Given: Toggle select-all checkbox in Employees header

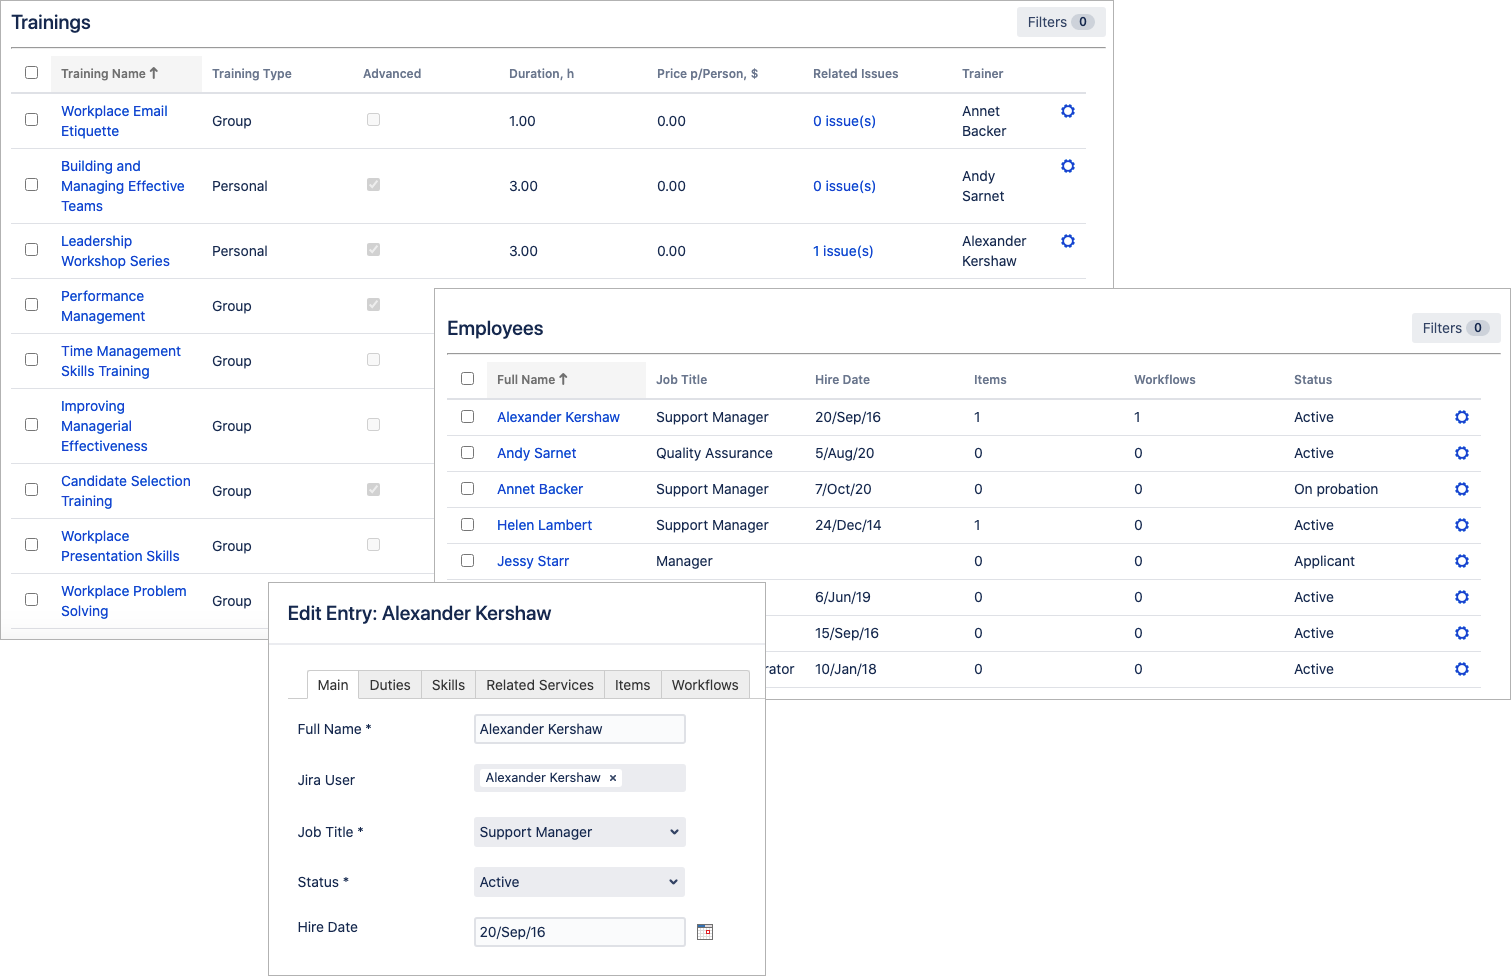Looking at the screenshot, I should pyautogui.click(x=467, y=379).
